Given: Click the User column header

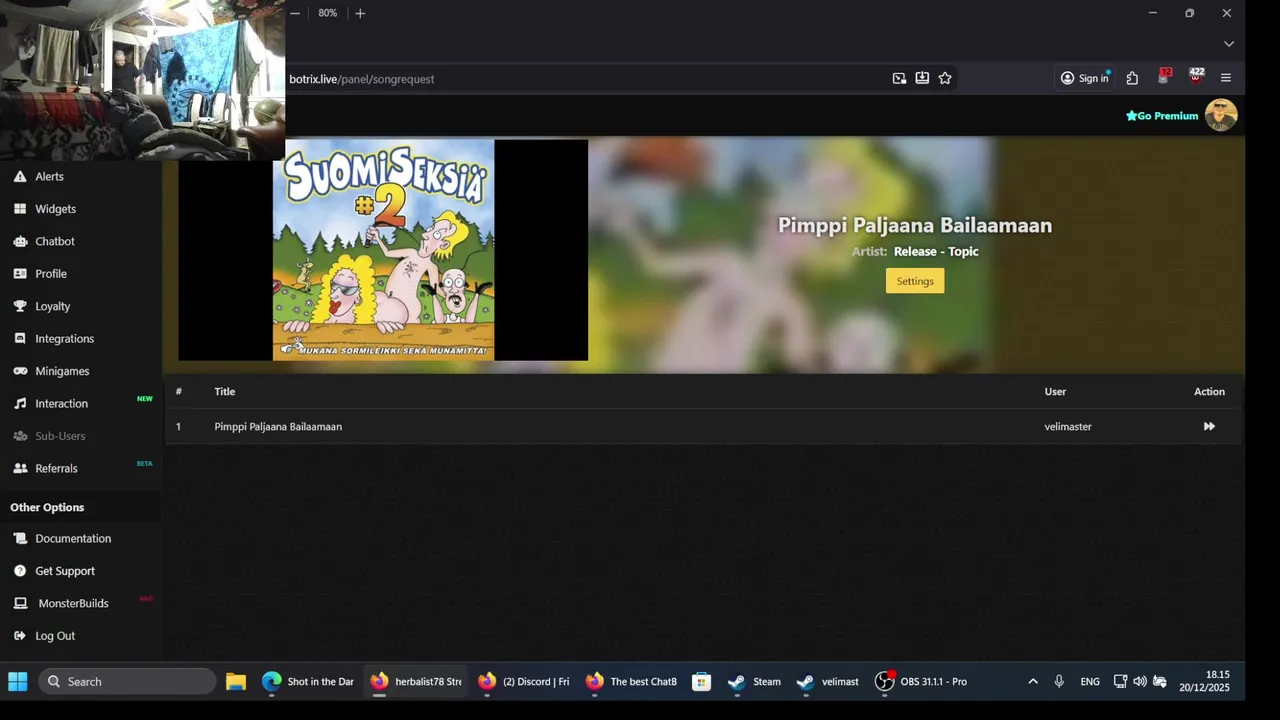Looking at the screenshot, I should 1055,391.
